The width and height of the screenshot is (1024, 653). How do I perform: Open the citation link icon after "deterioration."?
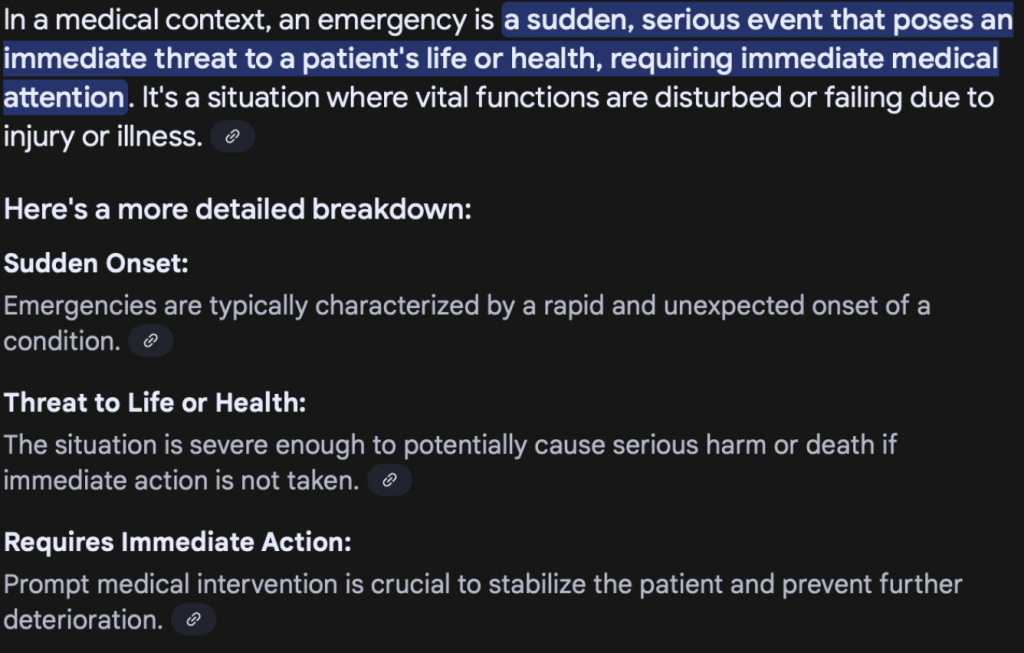(194, 620)
